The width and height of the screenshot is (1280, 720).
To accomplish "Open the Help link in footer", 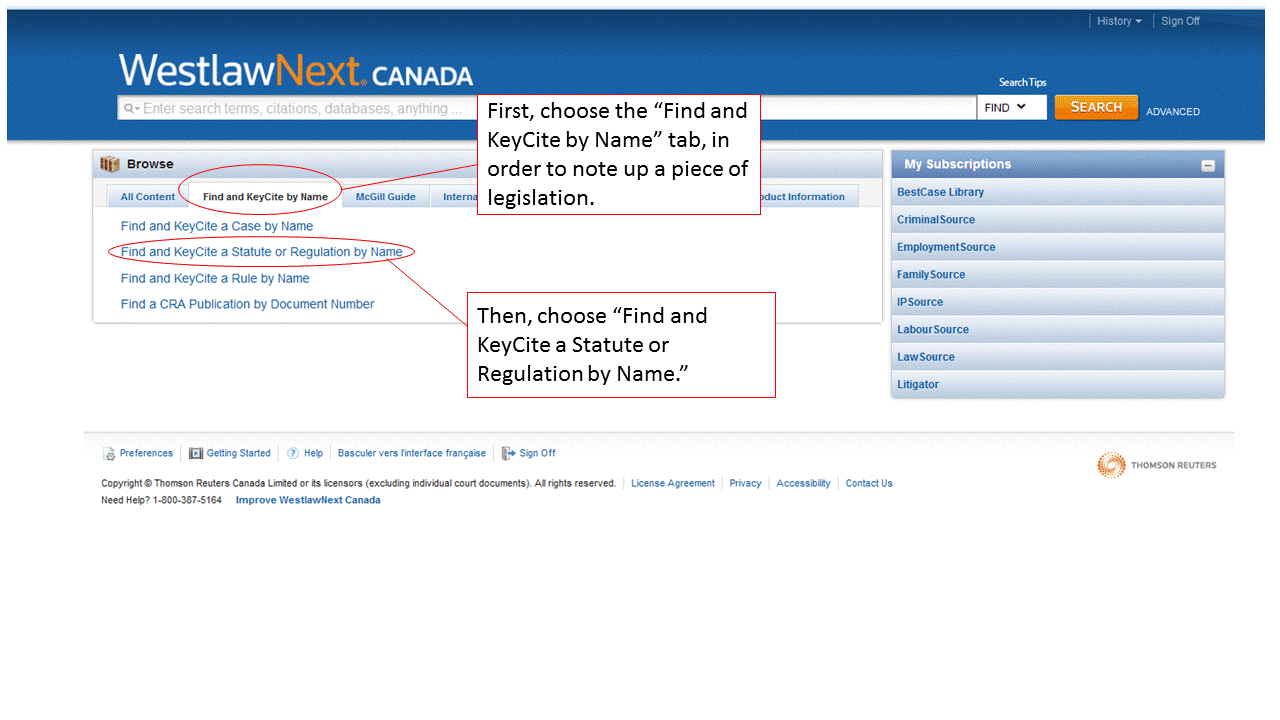I will (x=313, y=453).
